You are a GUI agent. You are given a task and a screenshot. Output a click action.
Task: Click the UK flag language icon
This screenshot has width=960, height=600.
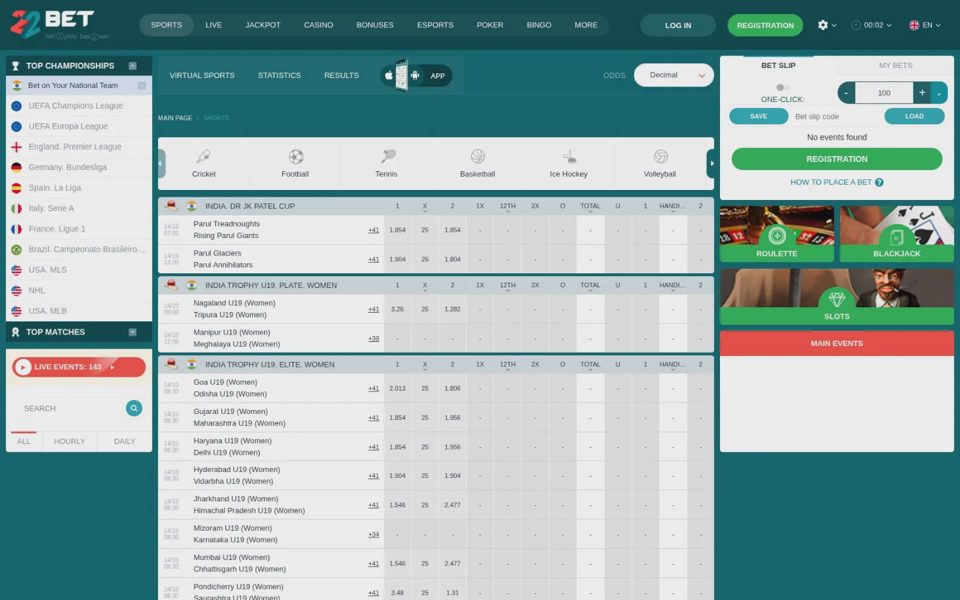pos(914,25)
